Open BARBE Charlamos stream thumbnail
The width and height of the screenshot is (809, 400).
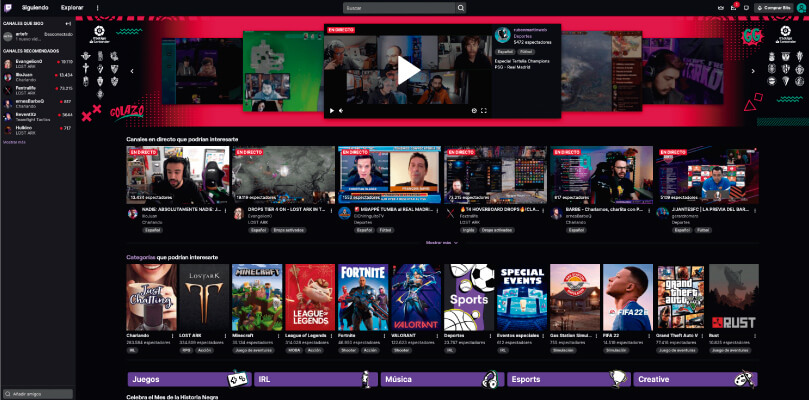coord(602,174)
